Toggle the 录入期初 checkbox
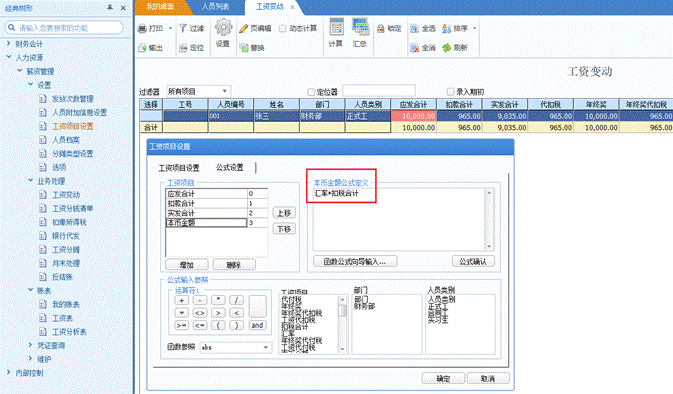 (450, 91)
